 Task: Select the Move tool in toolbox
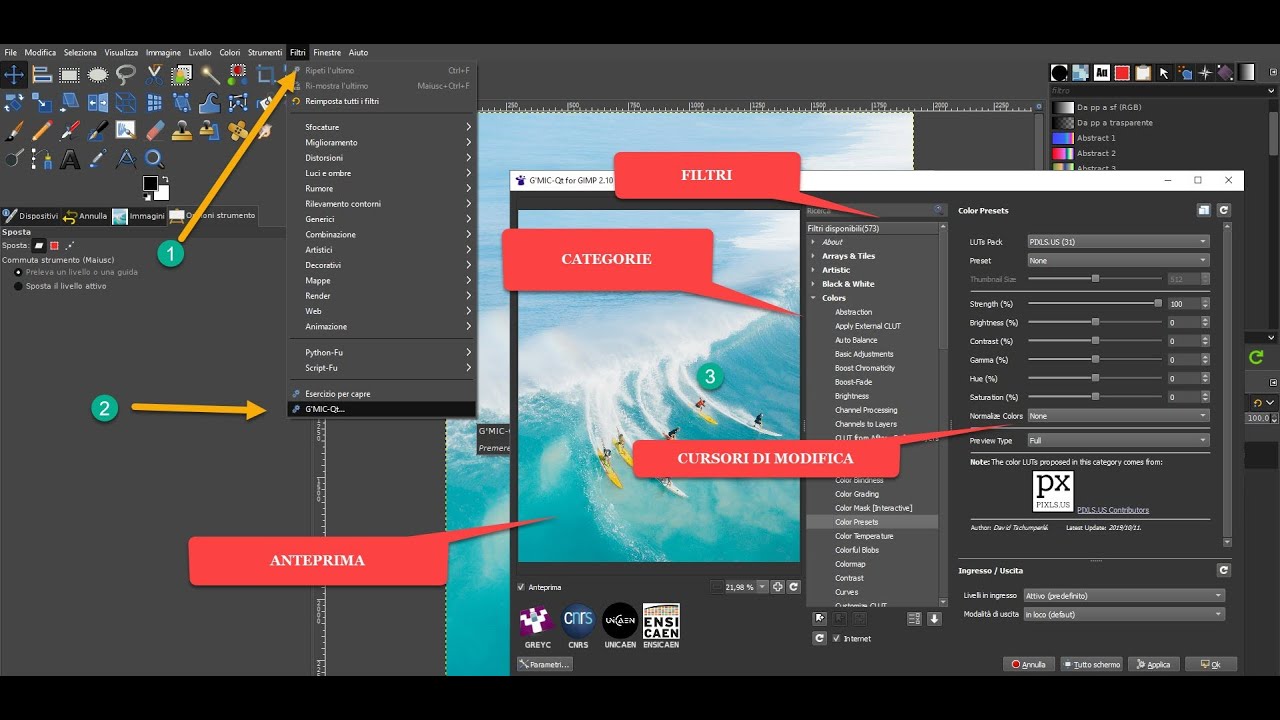click(14, 74)
